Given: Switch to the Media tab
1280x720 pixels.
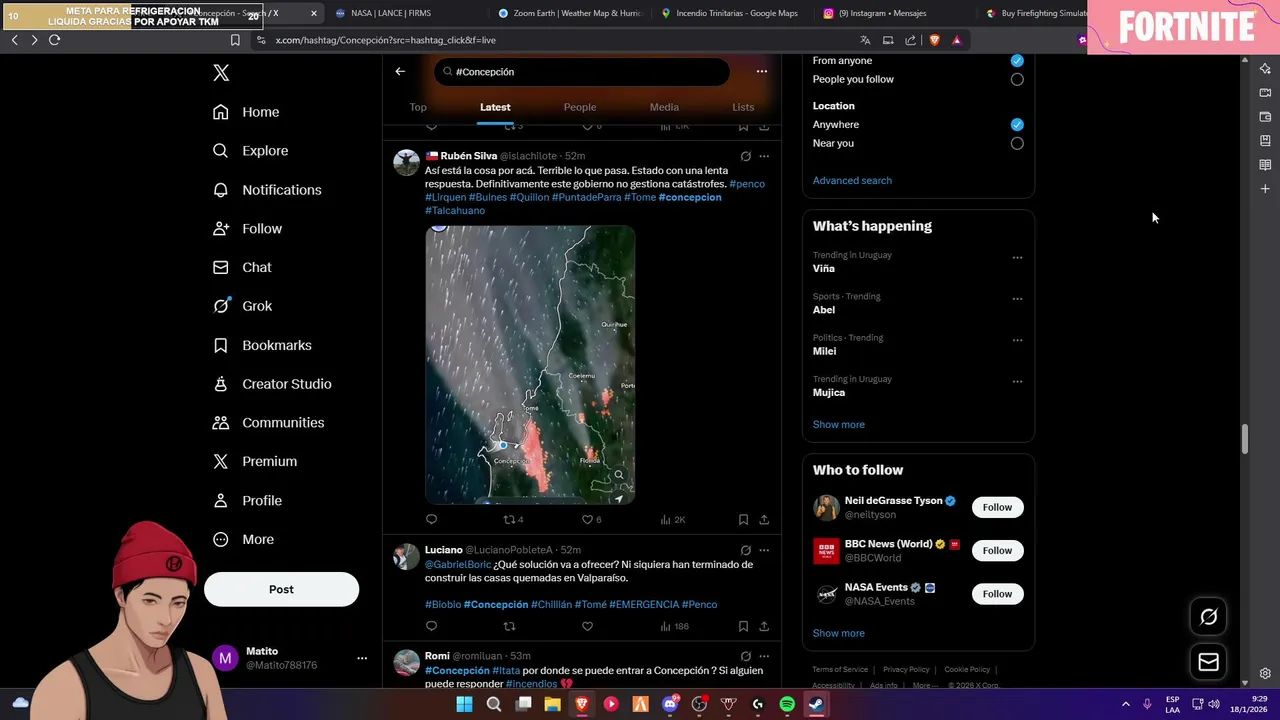Looking at the screenshot, I should [664, 107].
